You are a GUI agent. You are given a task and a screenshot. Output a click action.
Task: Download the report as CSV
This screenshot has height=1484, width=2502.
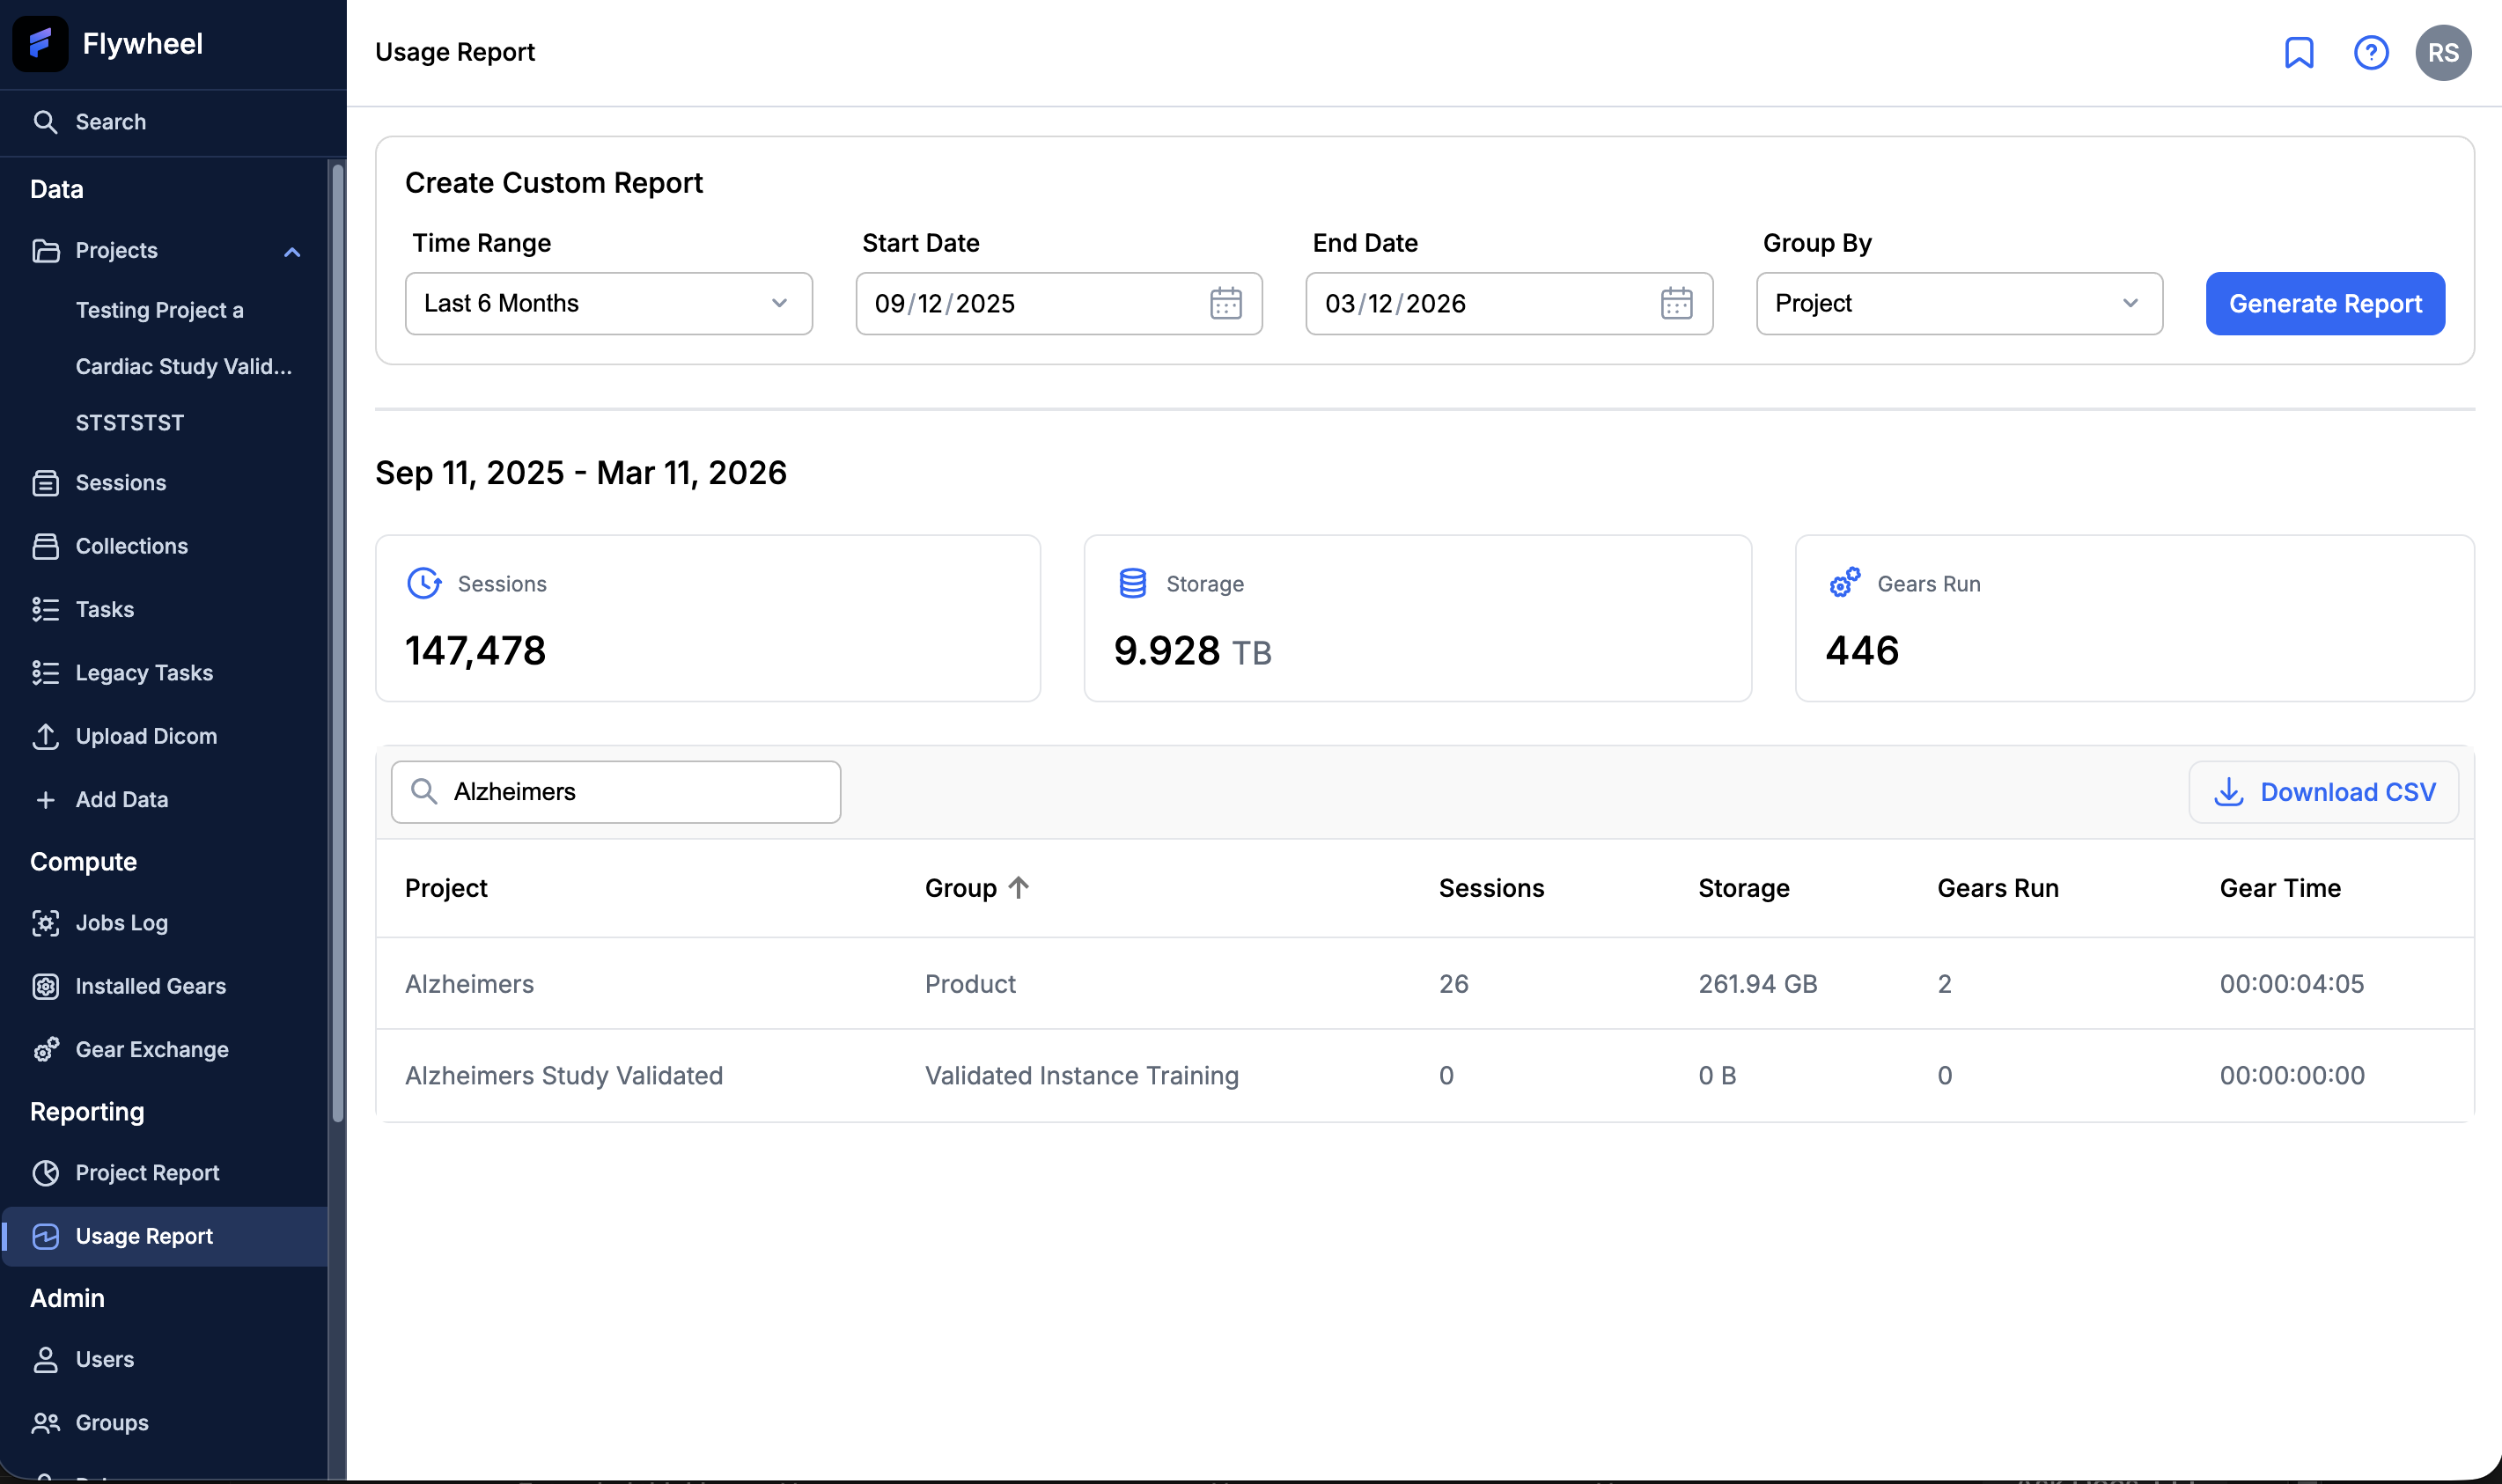(2324, 791)
